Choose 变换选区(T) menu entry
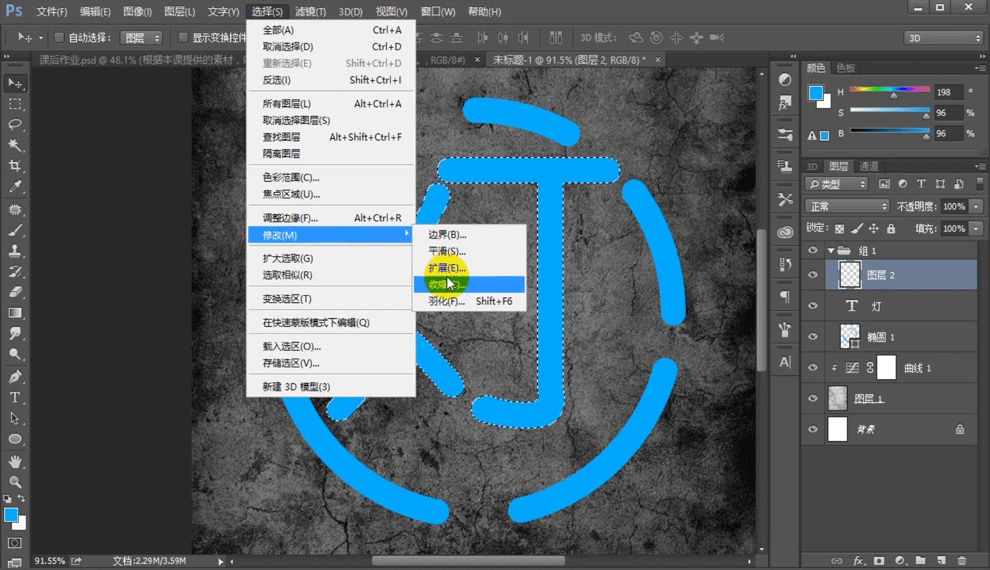 (x=331, y=299)
